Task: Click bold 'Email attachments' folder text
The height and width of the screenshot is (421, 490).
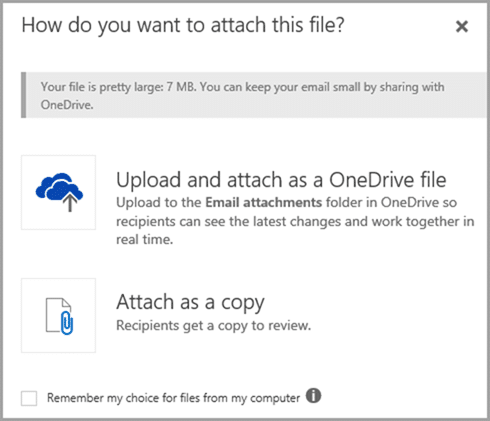Action: [263, 202]
